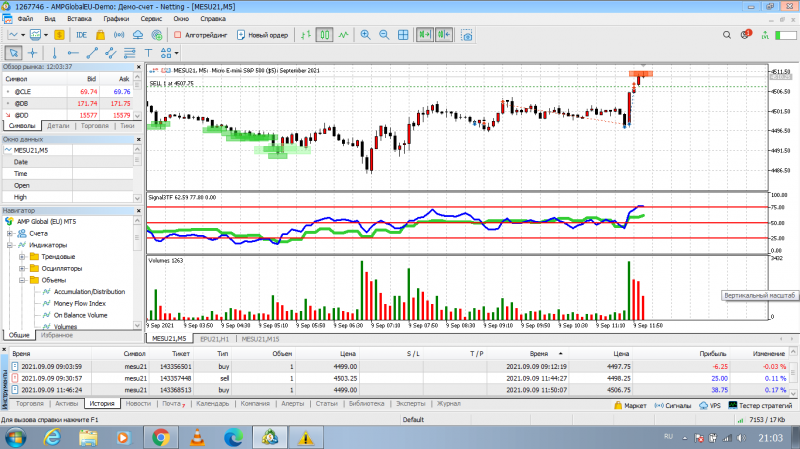This screenshot has height=449, width=800.
Task: Click the Новый ордер button
Action: (263, 35)
